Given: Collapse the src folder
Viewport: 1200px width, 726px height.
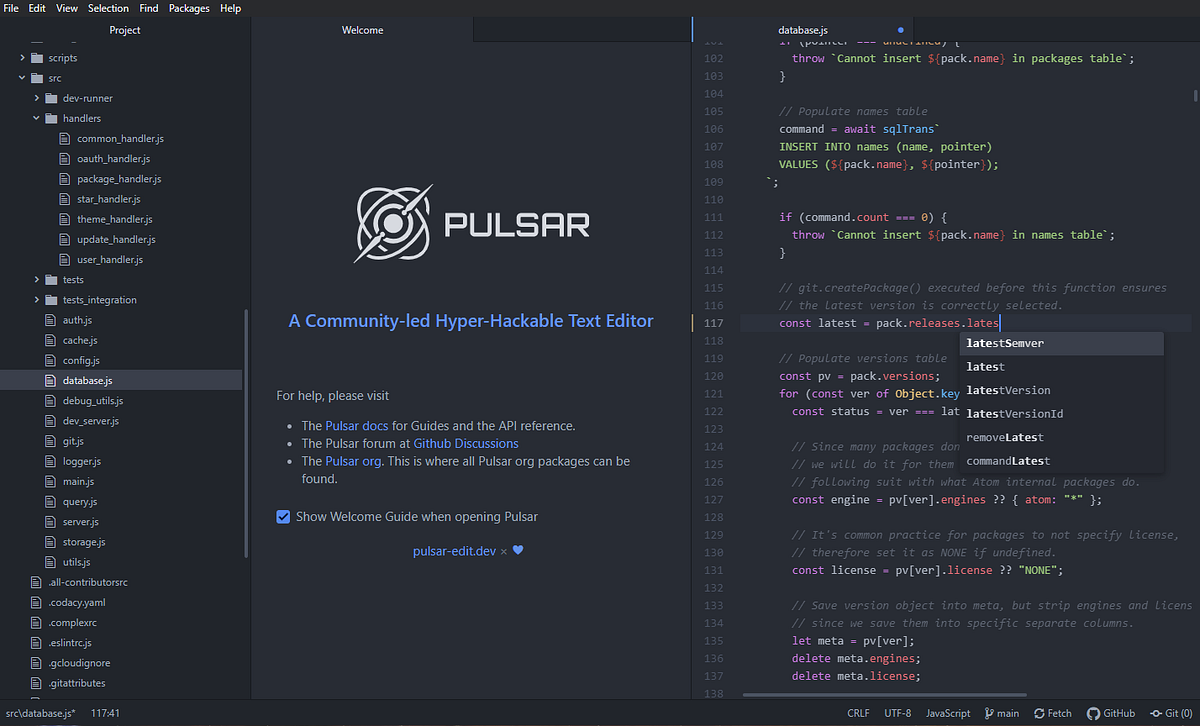Looking at the screenshot, I should click(x=21, y=77).
